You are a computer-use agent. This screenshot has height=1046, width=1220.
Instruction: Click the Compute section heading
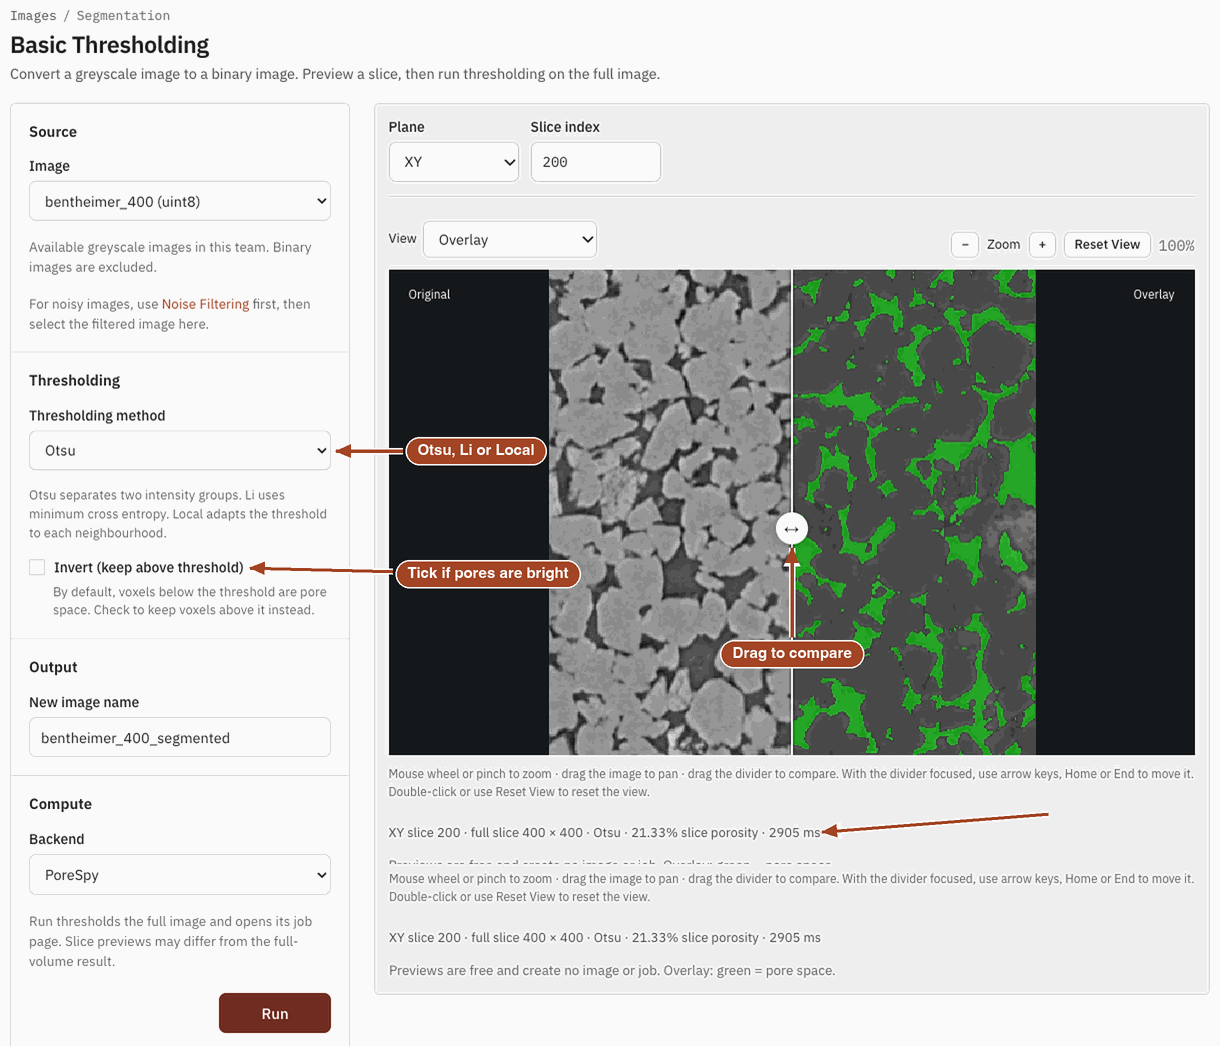click(60, 804)
